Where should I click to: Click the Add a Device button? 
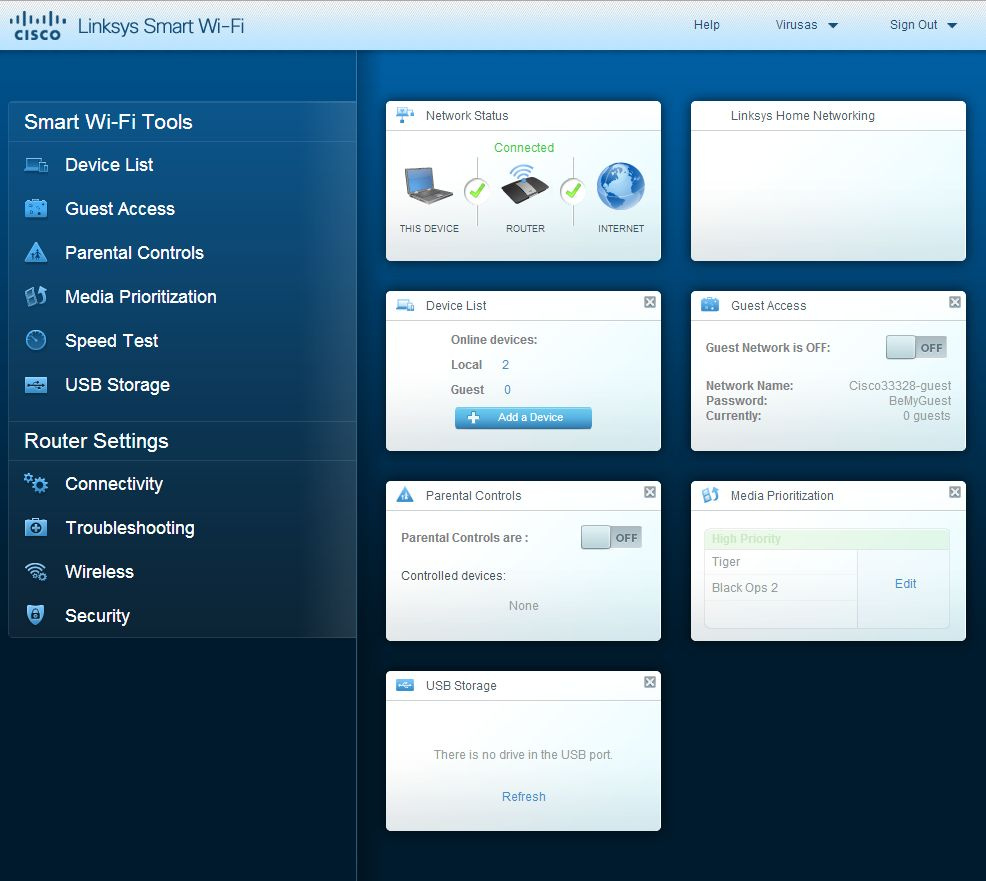[x=523, y=418]
